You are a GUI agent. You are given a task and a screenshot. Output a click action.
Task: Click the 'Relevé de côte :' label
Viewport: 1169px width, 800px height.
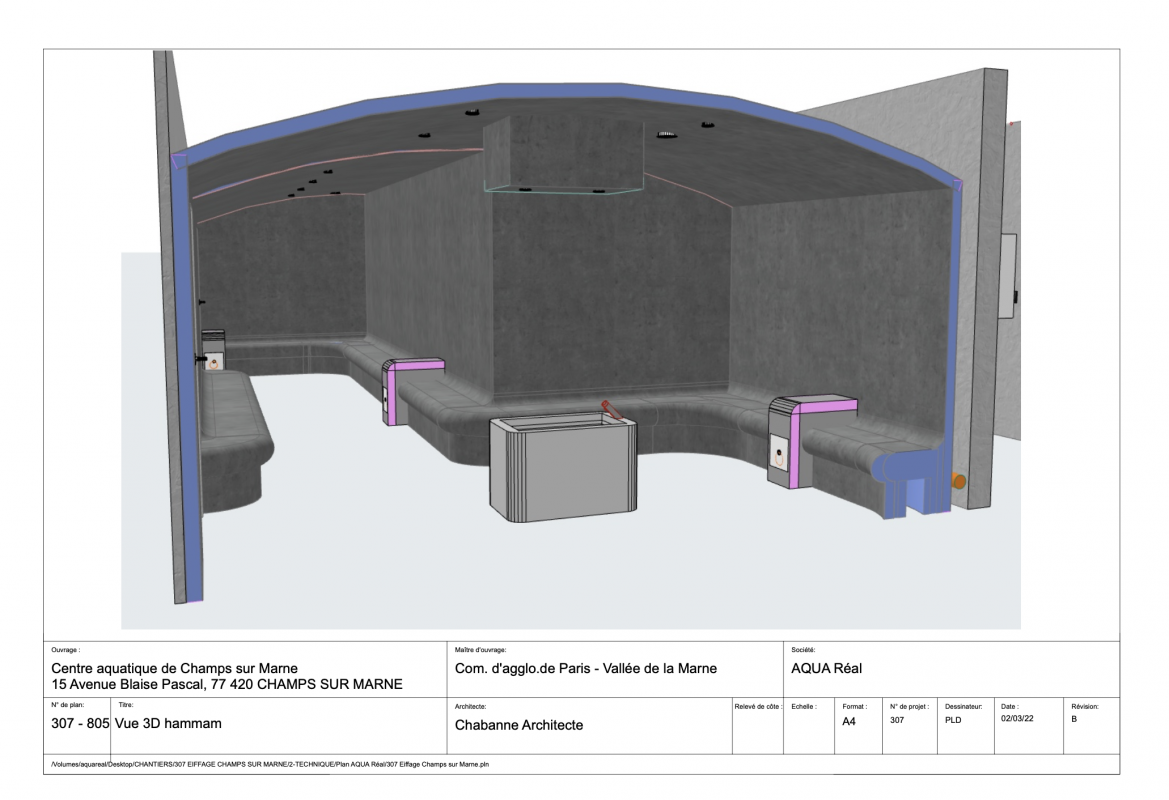(x=757, y=706)
